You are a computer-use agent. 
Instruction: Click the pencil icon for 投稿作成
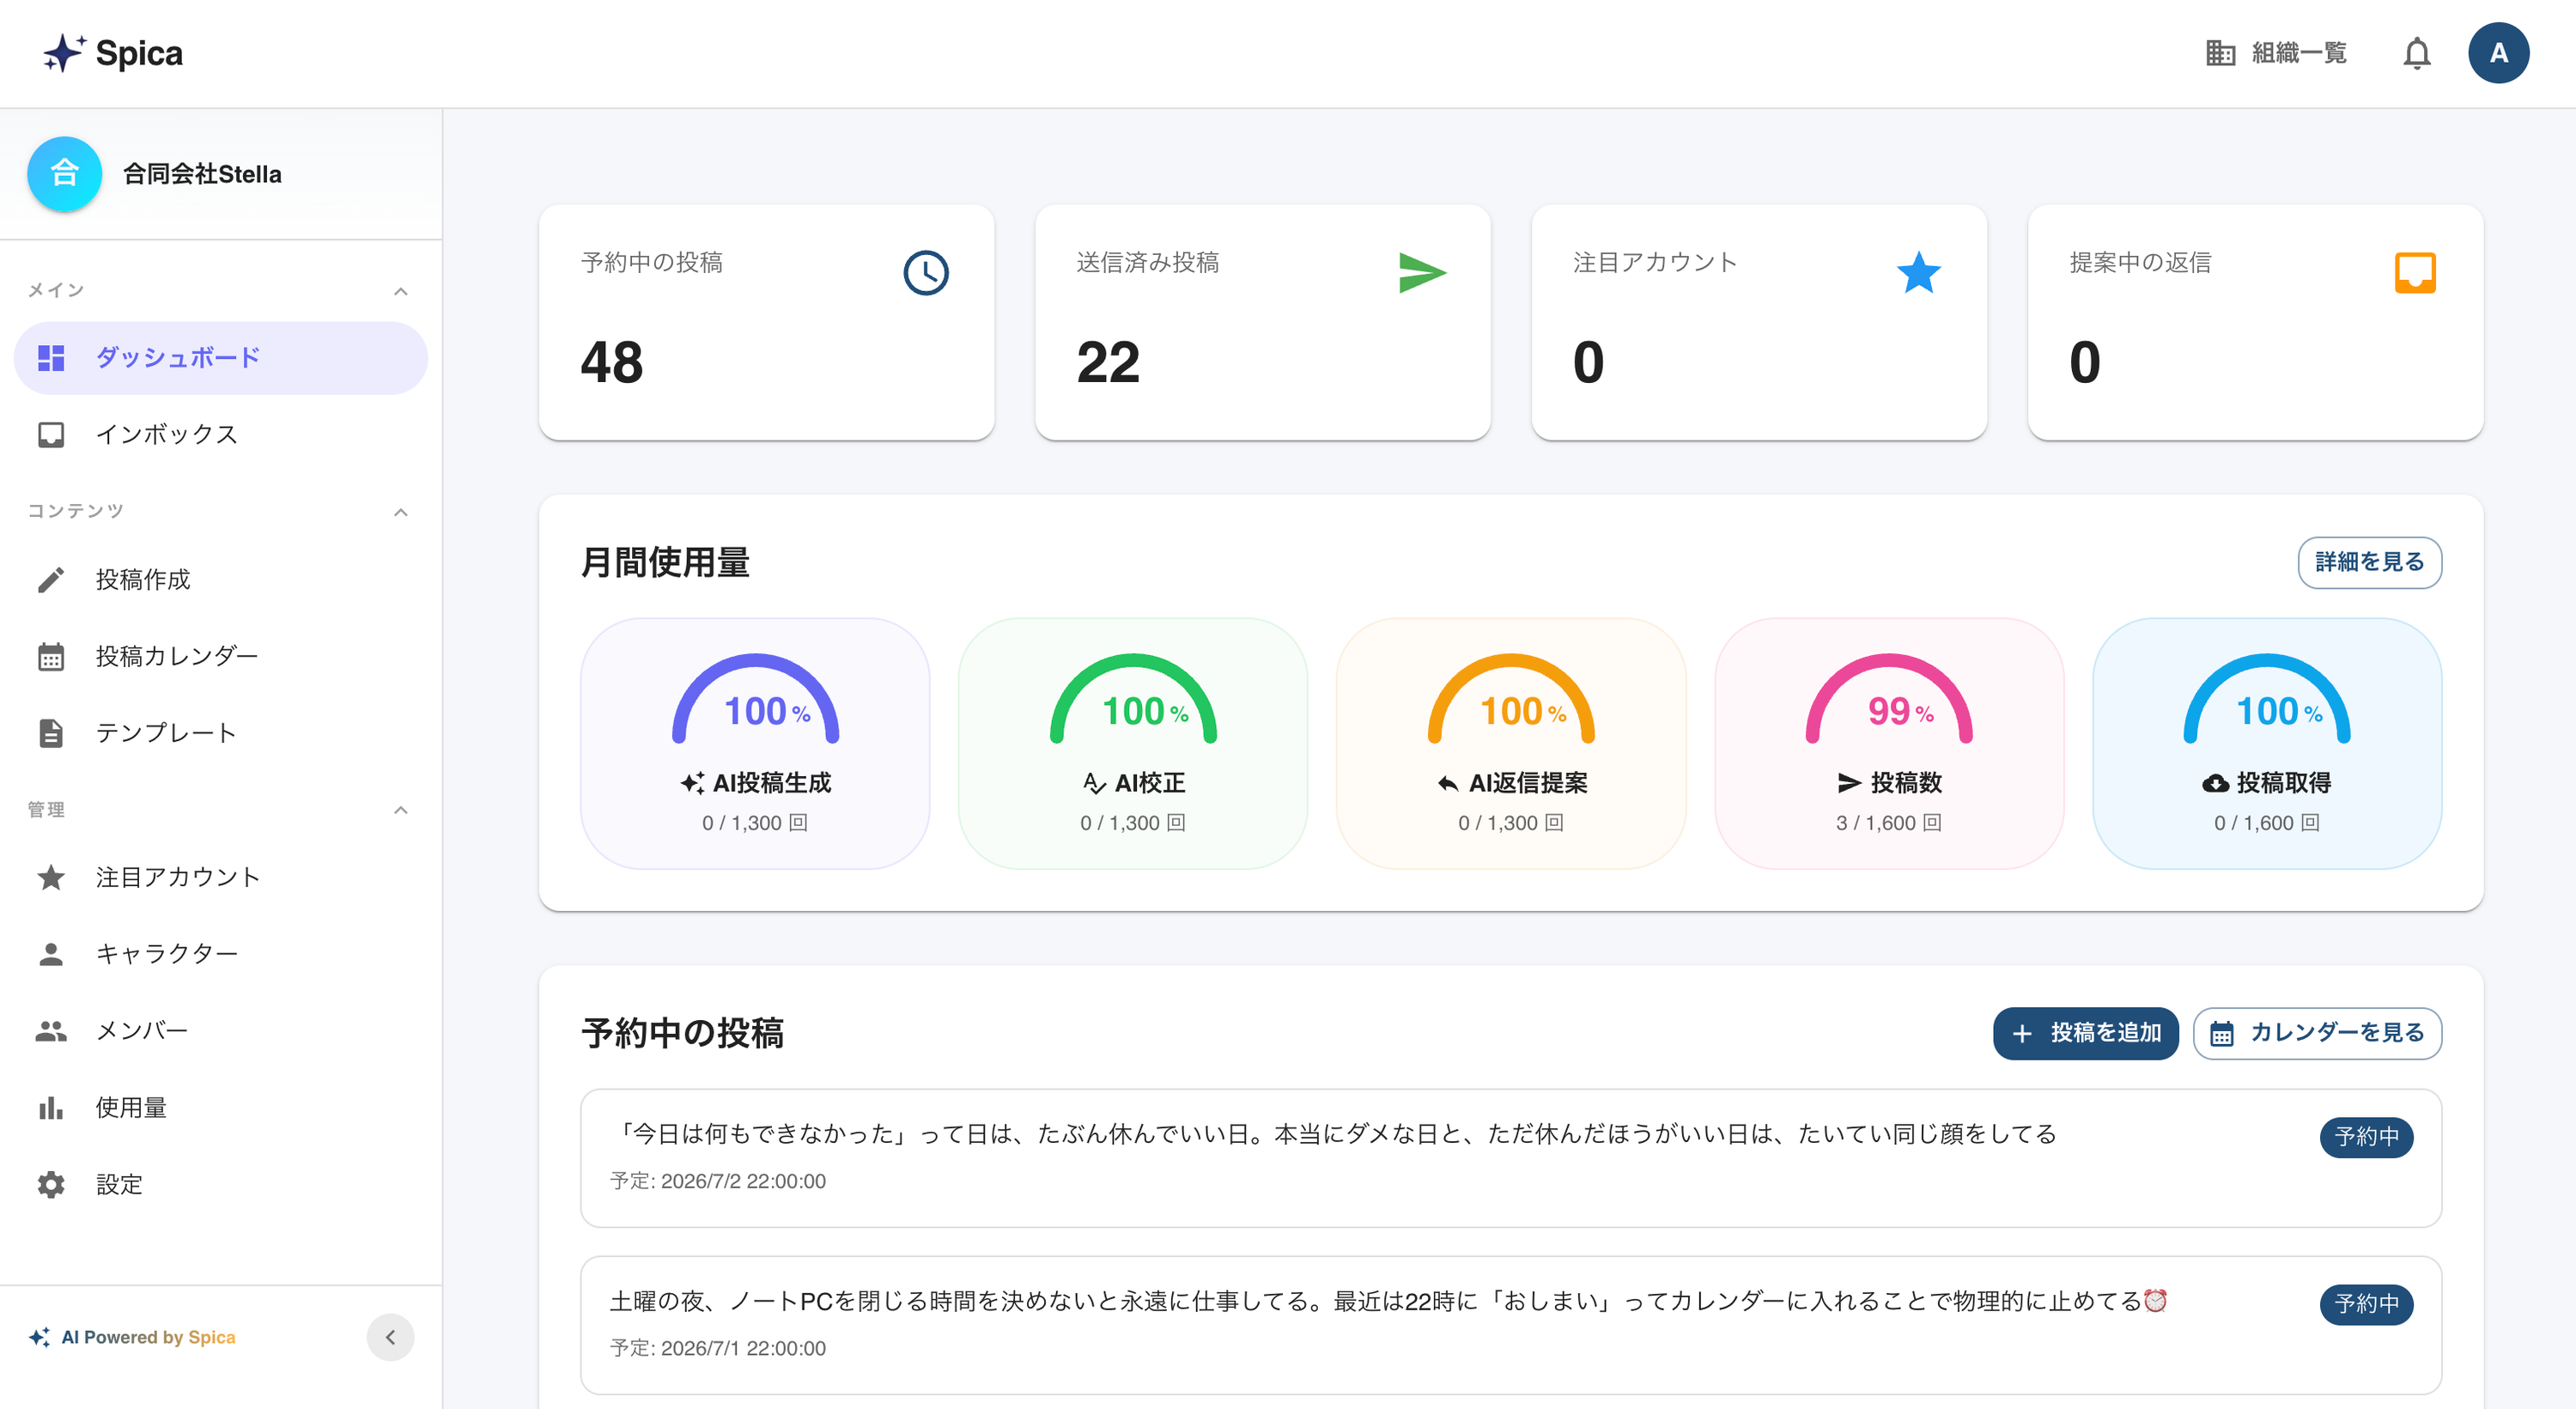coord(51,579)
